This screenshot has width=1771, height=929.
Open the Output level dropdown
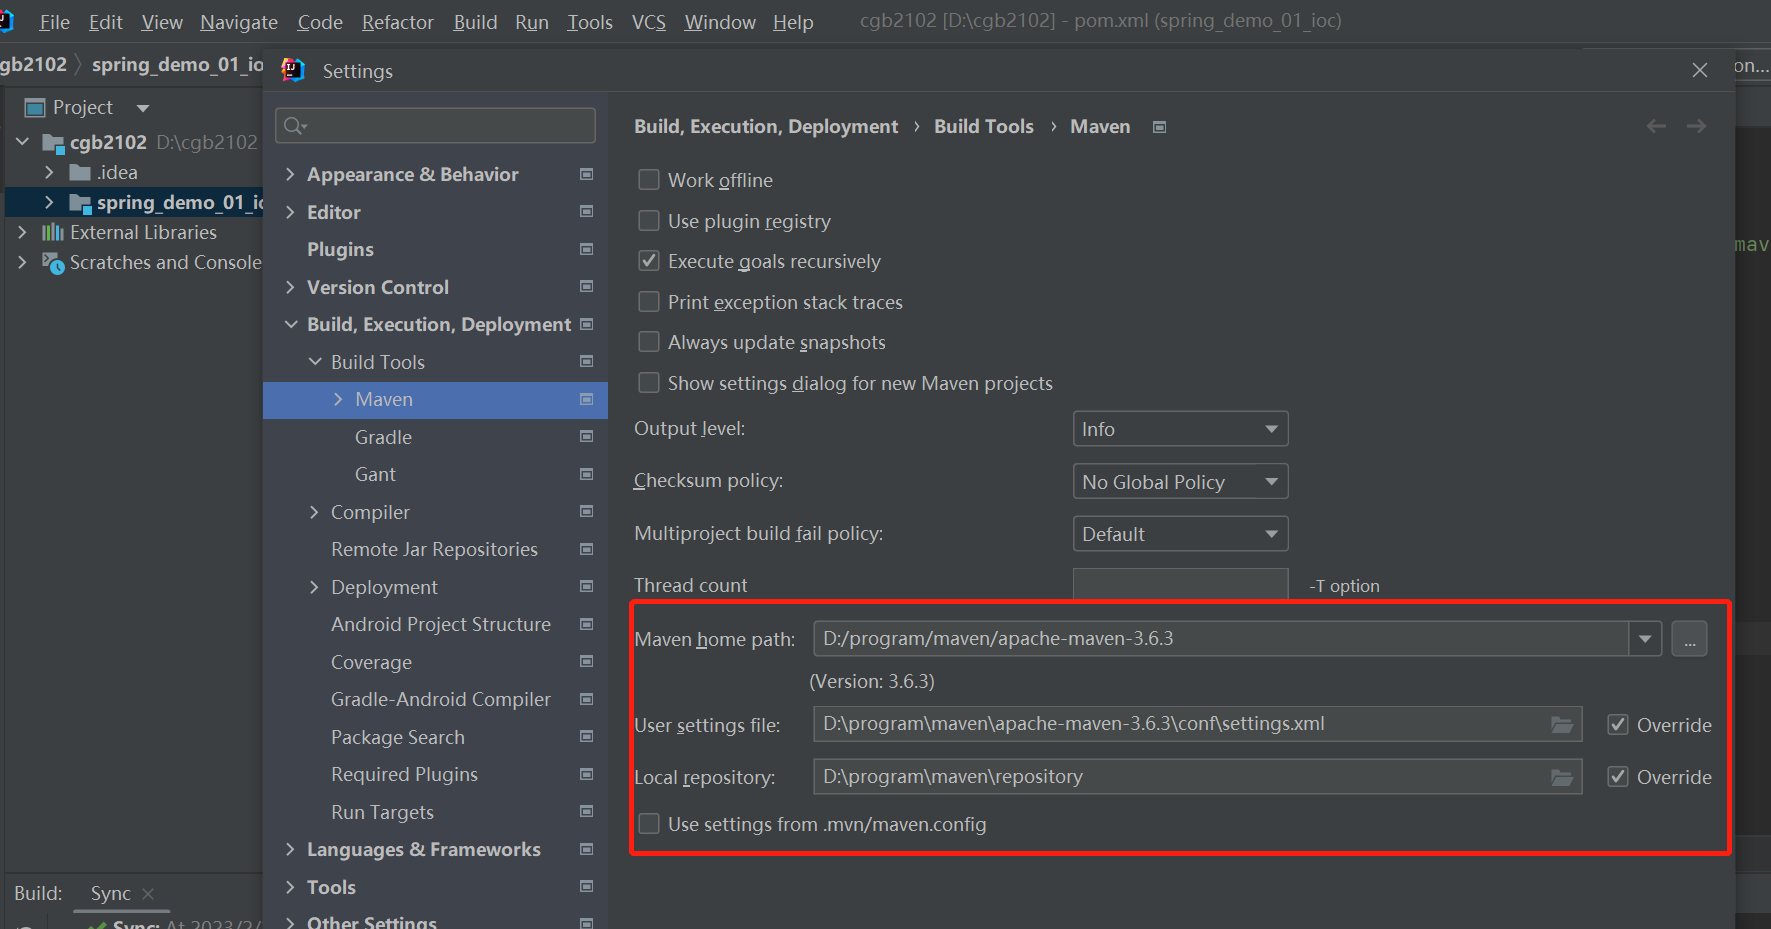pos(1180,429)
